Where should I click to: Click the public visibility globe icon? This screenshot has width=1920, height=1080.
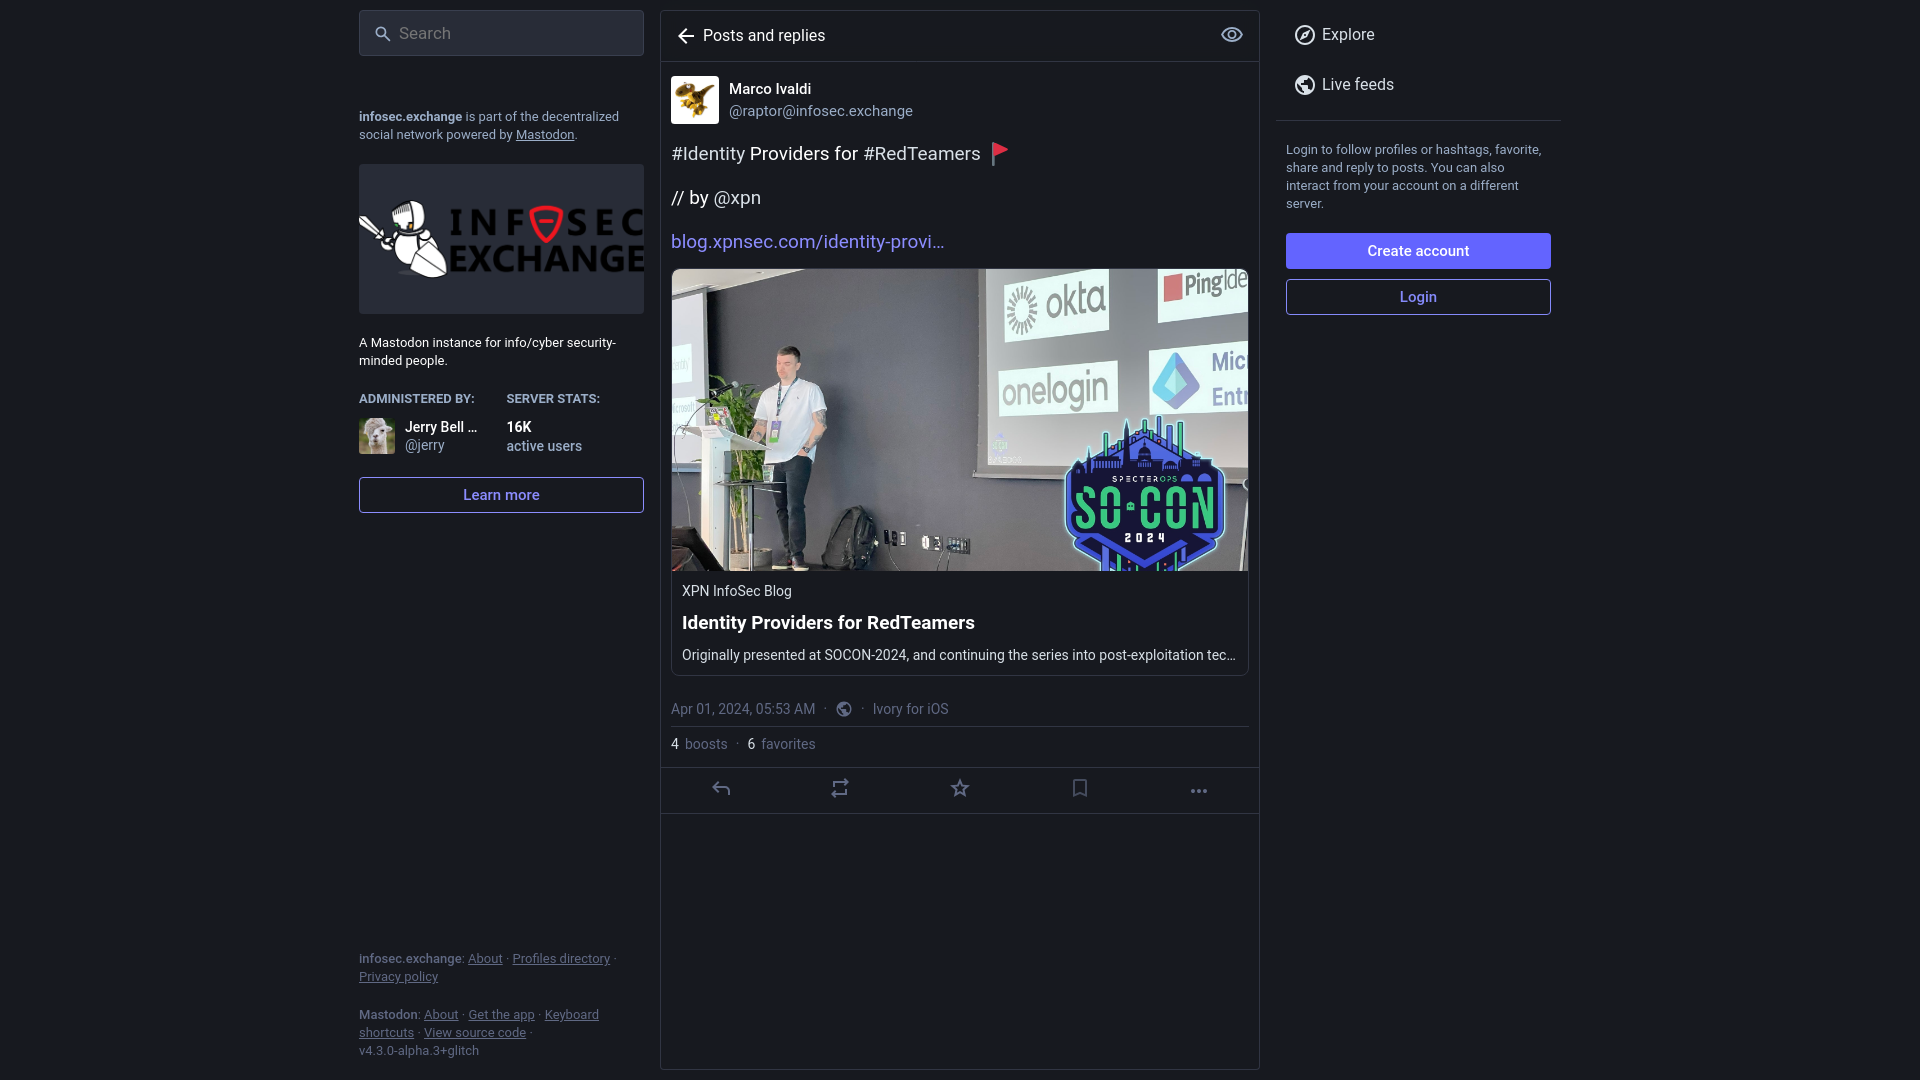(x=844, y=709)
